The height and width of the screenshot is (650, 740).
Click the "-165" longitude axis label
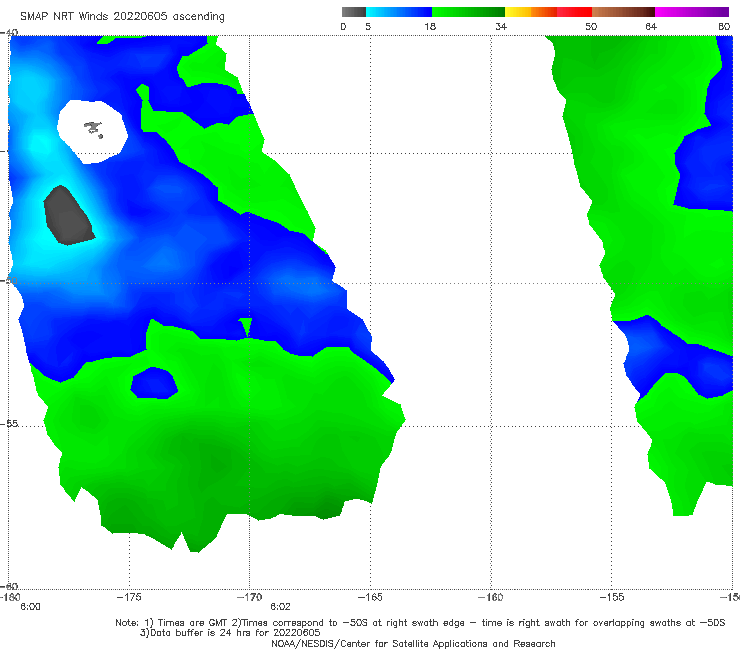coord(370,597)
